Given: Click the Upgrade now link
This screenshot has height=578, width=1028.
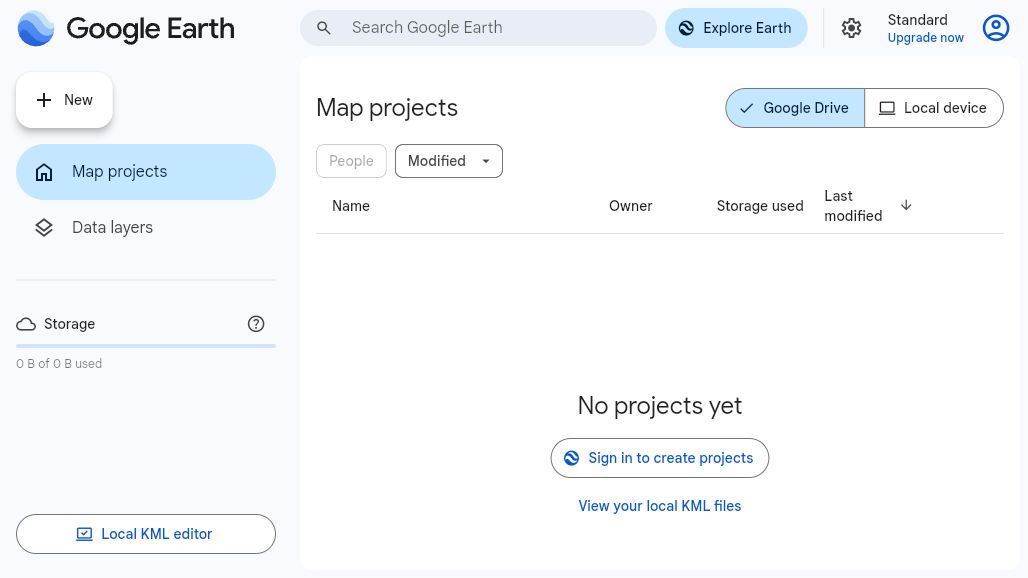Looking at the screenshot, I should (925, 38).
